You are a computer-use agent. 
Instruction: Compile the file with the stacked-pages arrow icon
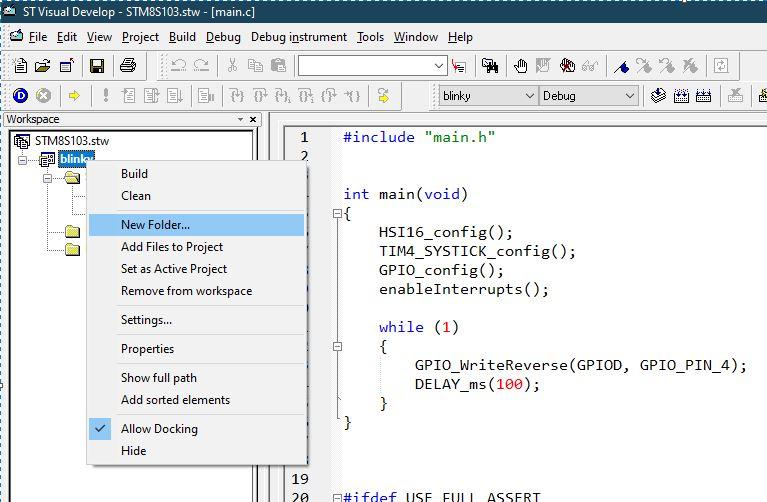(658, 95)
